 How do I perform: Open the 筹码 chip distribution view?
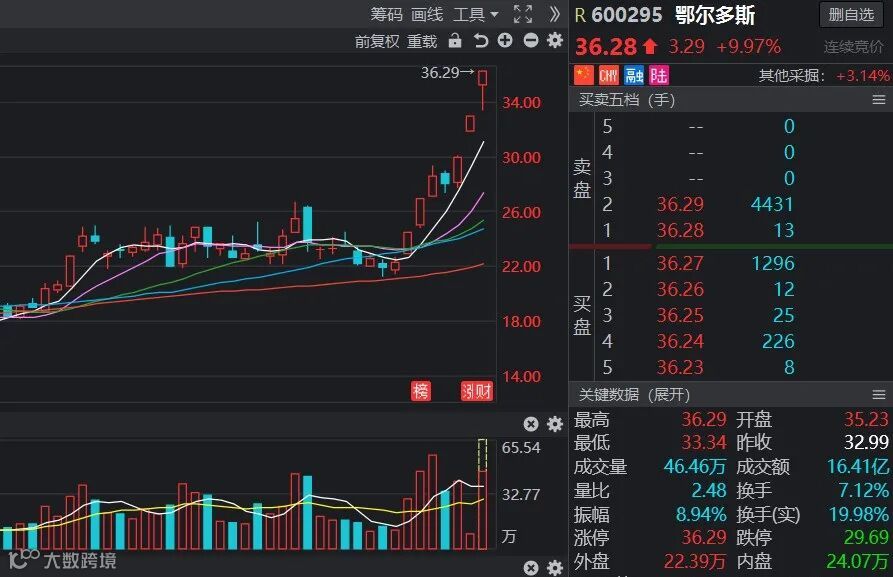pos(387,14)
